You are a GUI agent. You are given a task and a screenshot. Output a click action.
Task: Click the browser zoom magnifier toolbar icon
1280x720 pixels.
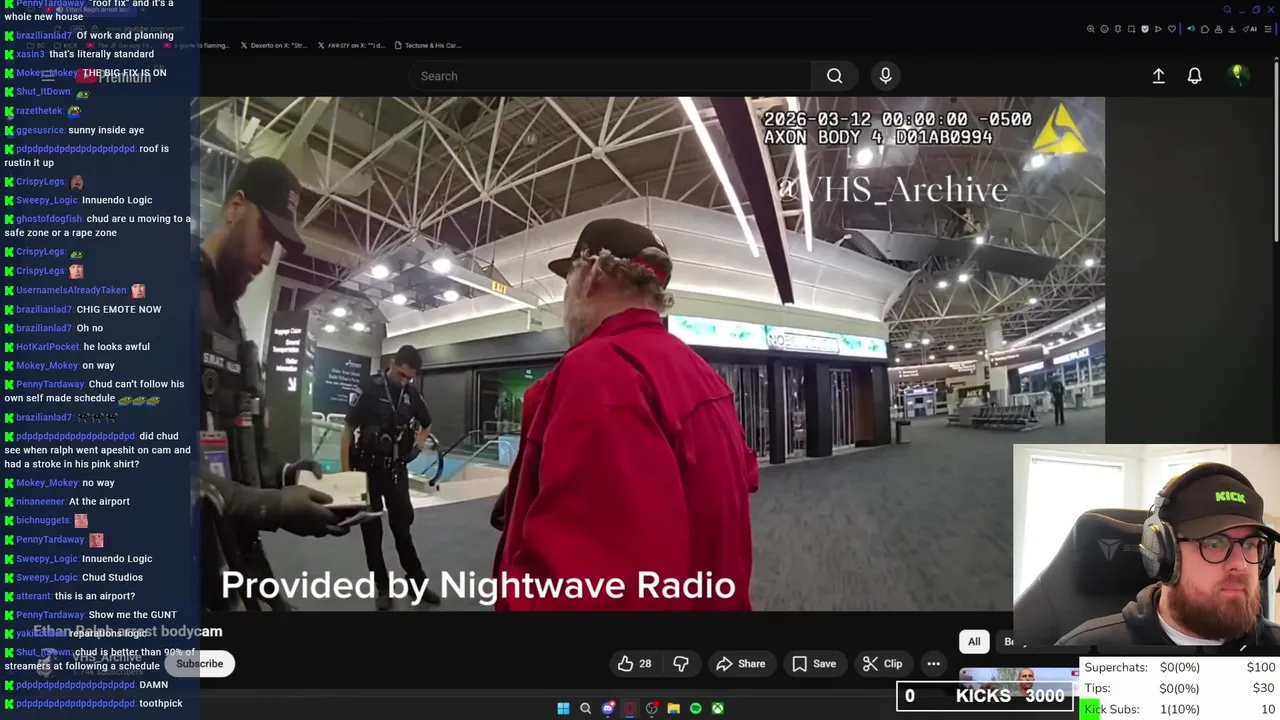pyautogui.click(x=1090, y=29)
